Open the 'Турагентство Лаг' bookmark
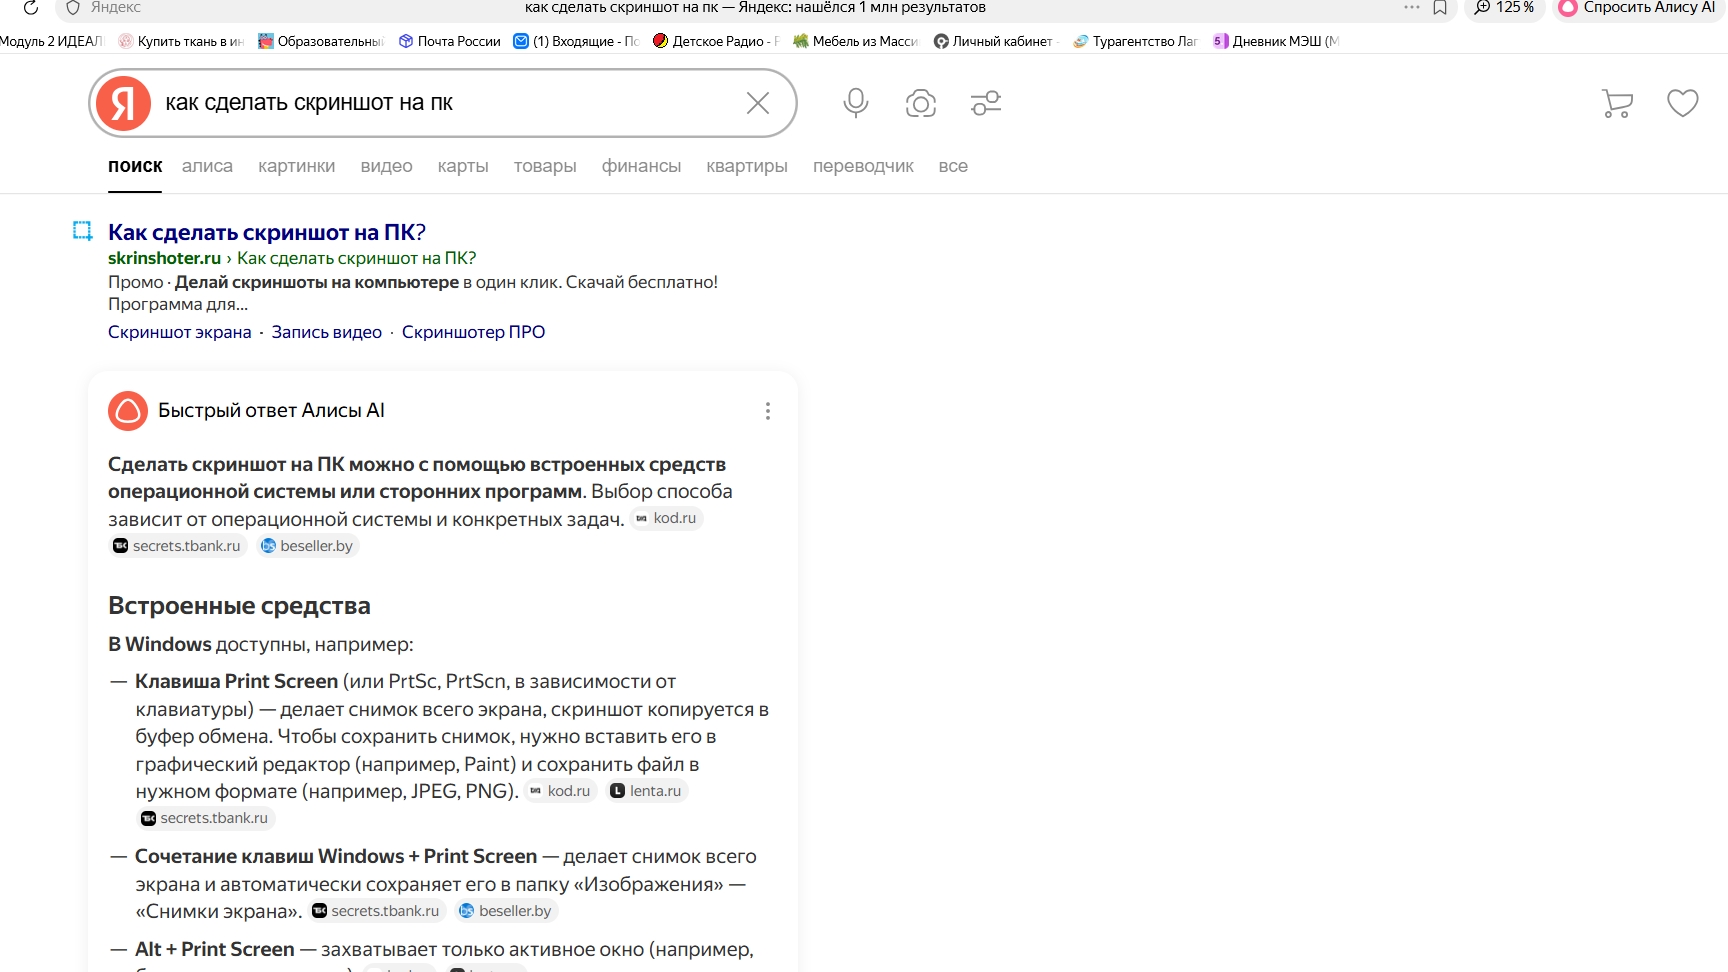This screenshot has height=972, width=1728. 1136,41
